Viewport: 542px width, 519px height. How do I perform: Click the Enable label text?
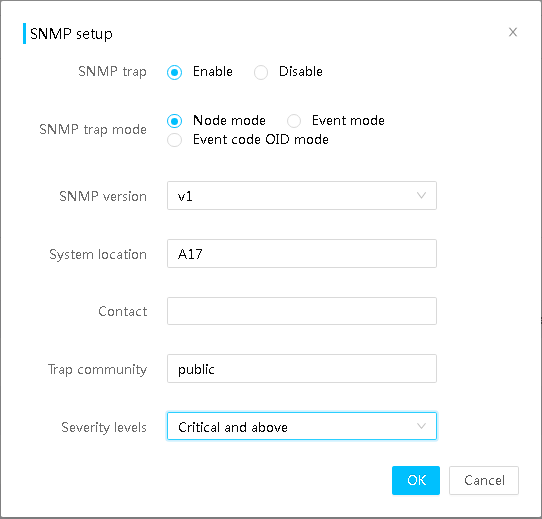click(x=213, y=72)
